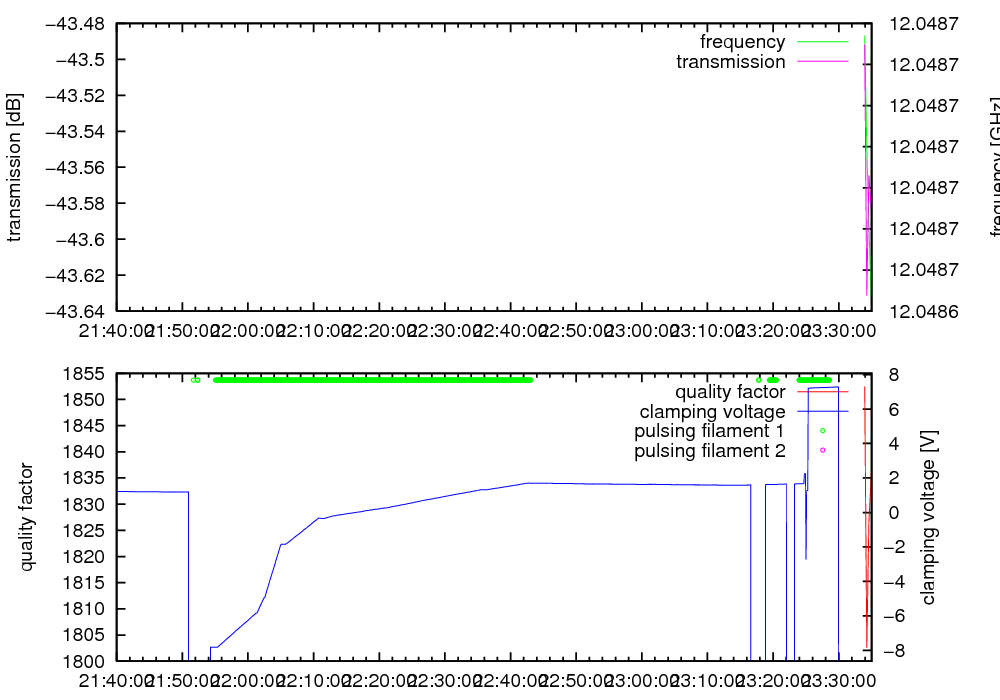Click the 12.0486 tick on frequency axis
This screenshot has height=700, width=1000.
pos(923,311)
